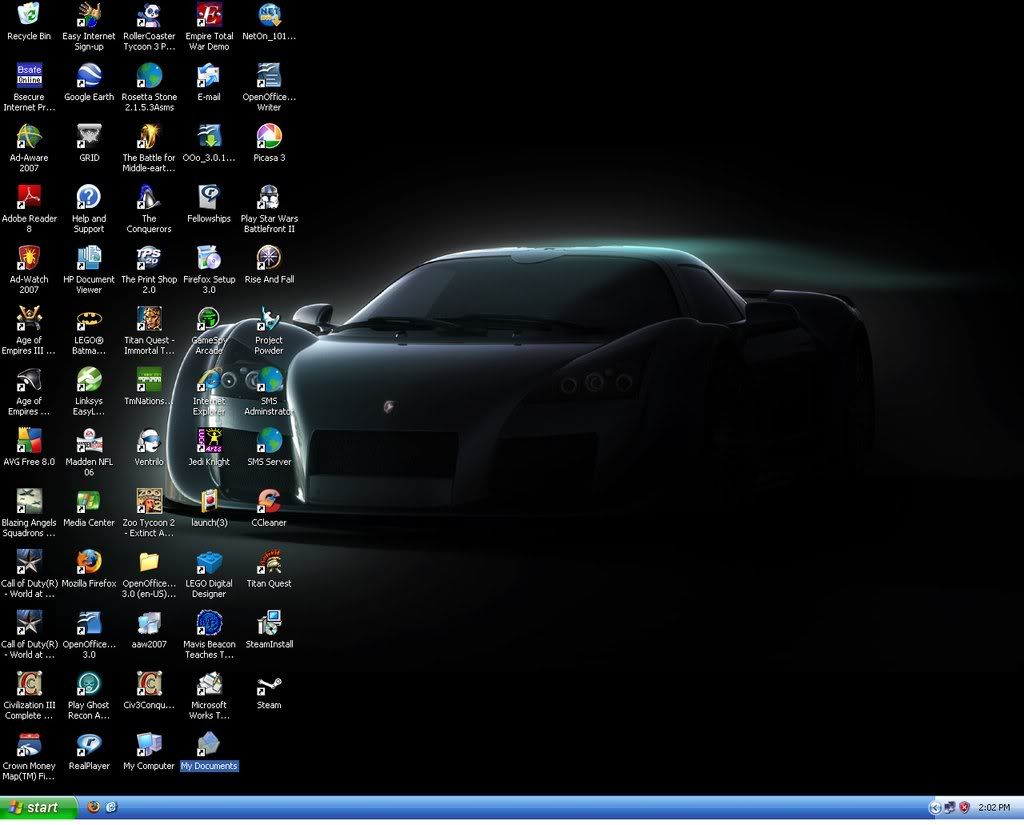The width and height of the screenshot is (1024, 825).
Task: Select Adobe Reader 8 shortcut
Action: (29, 197)
